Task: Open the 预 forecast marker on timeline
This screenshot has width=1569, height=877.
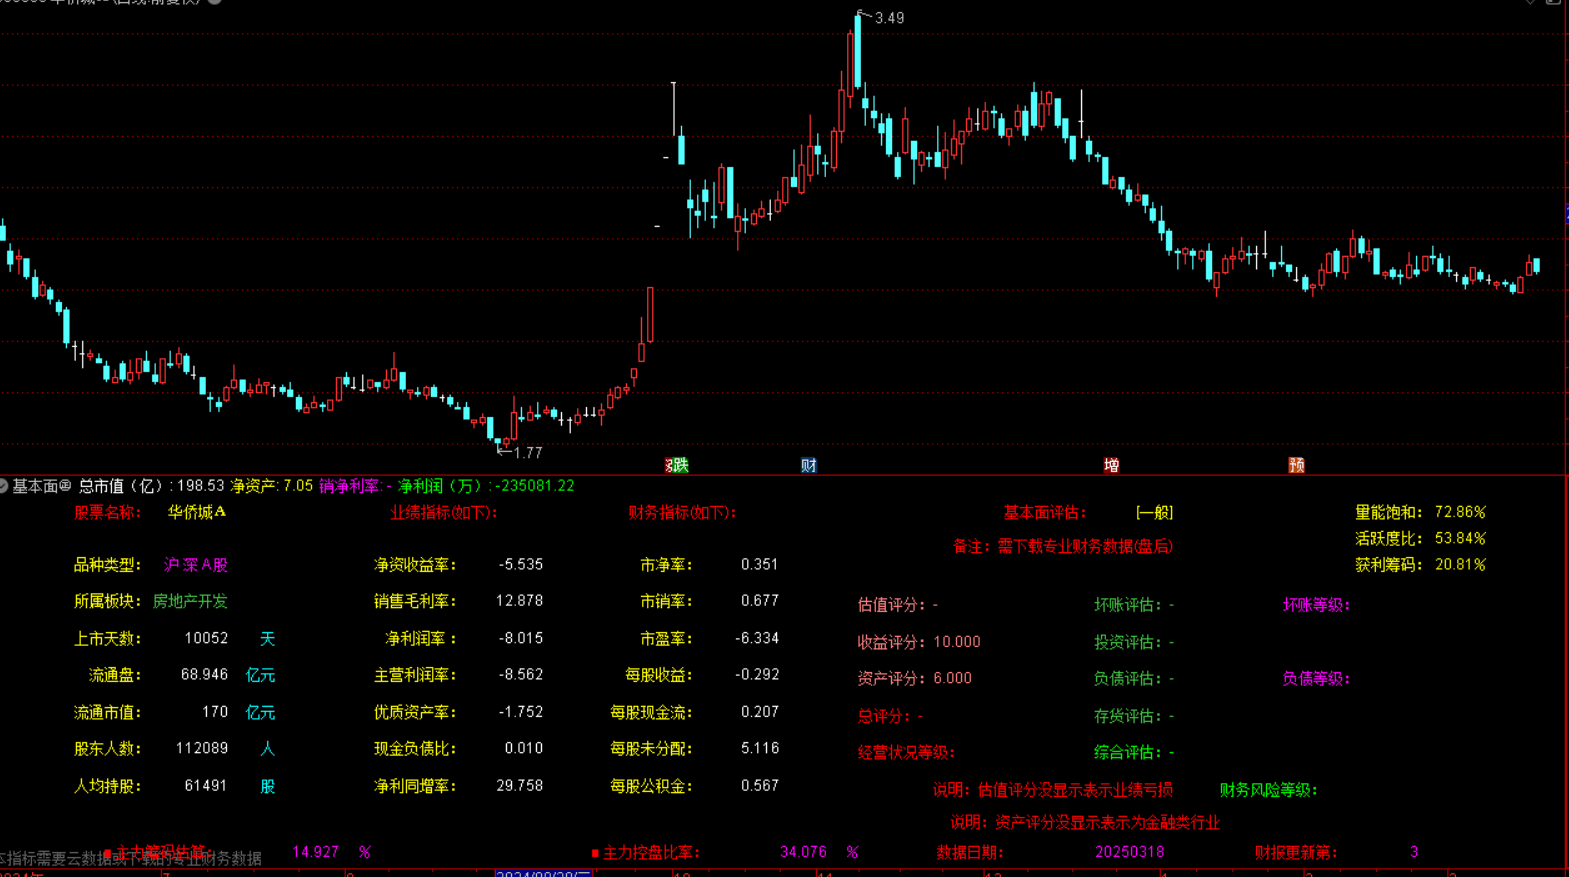Action: [x=1297, y=465]
